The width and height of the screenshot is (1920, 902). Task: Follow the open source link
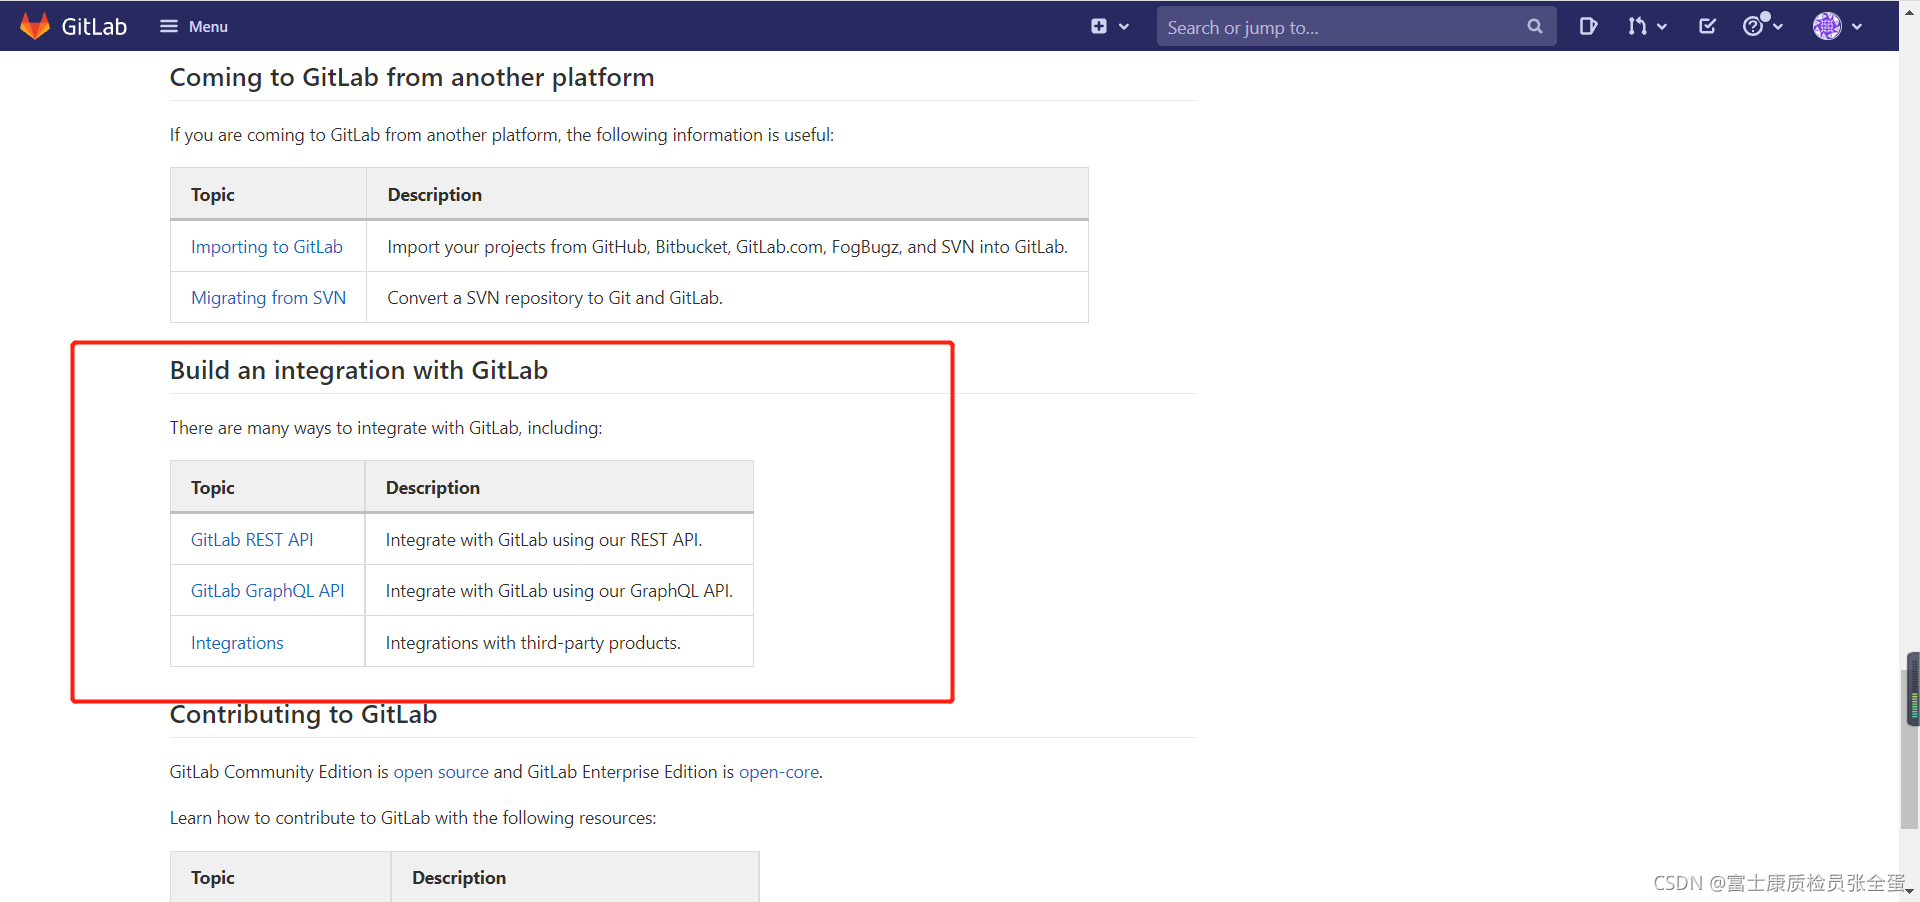click(441, 772)
